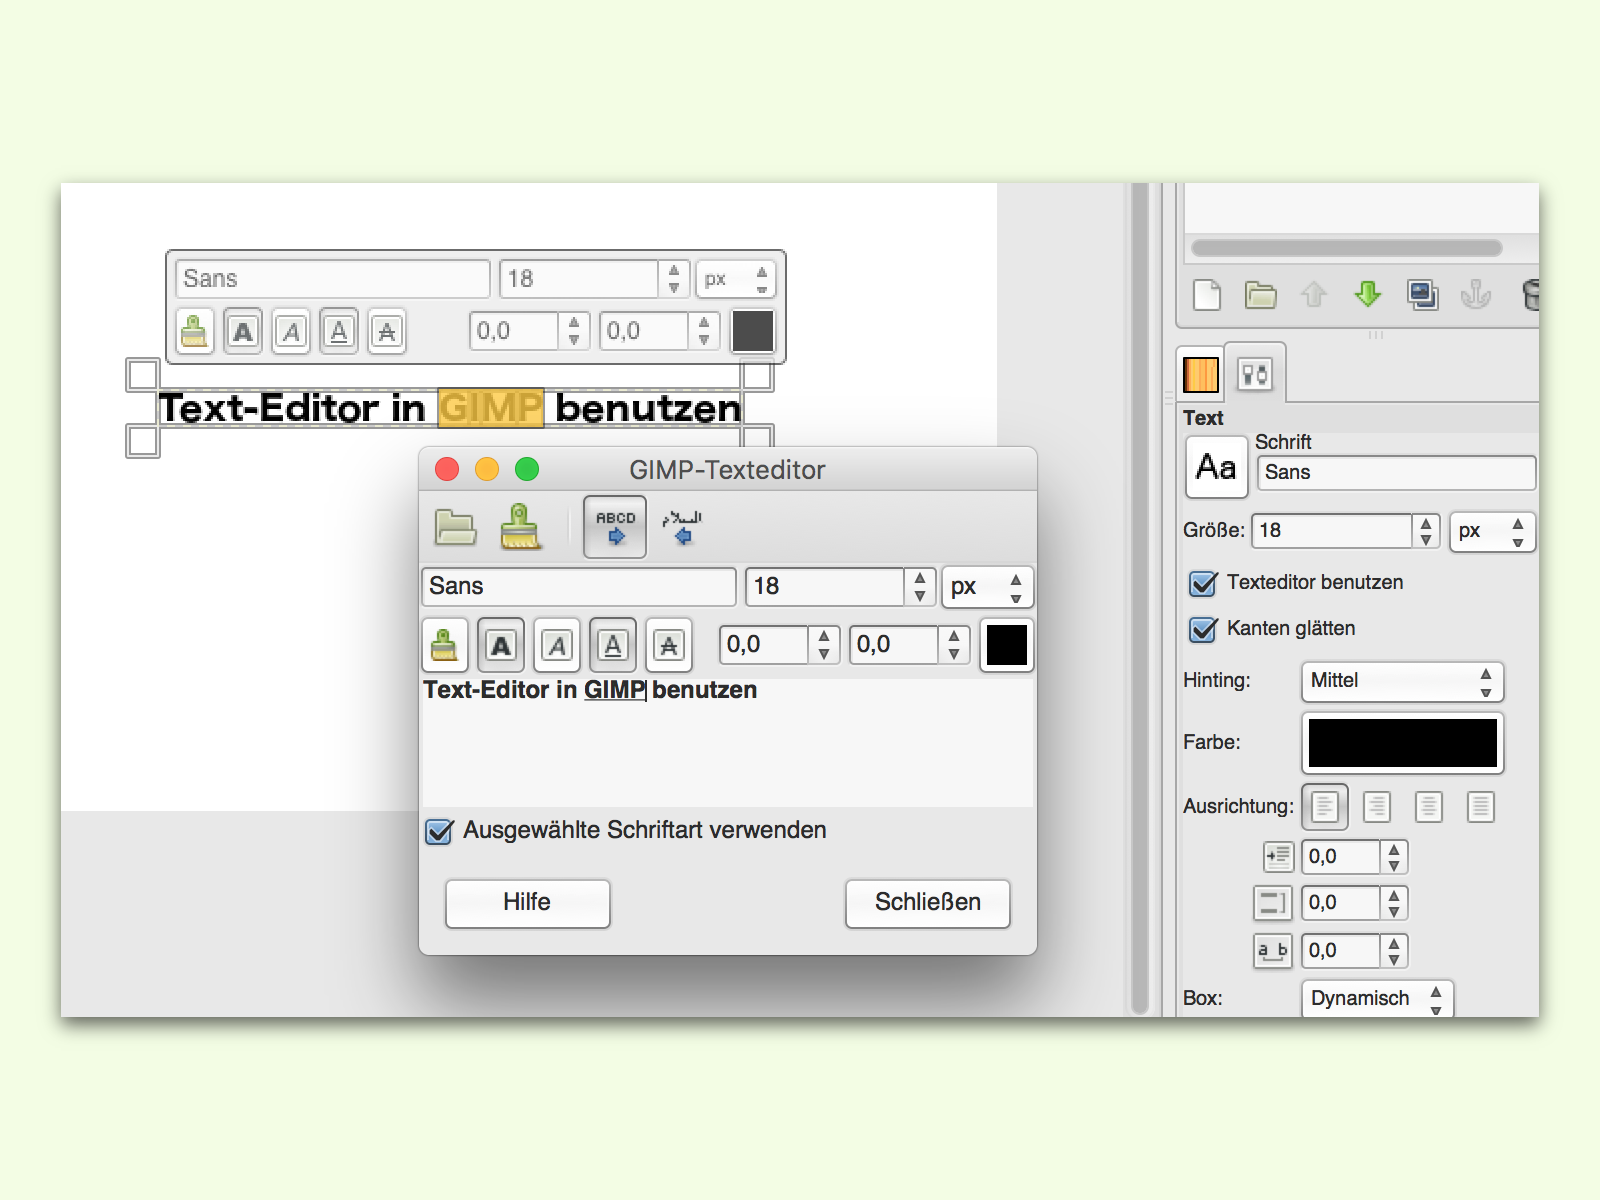Click line spacing icon
Screen dimensions: 1600x1200
1273,903
